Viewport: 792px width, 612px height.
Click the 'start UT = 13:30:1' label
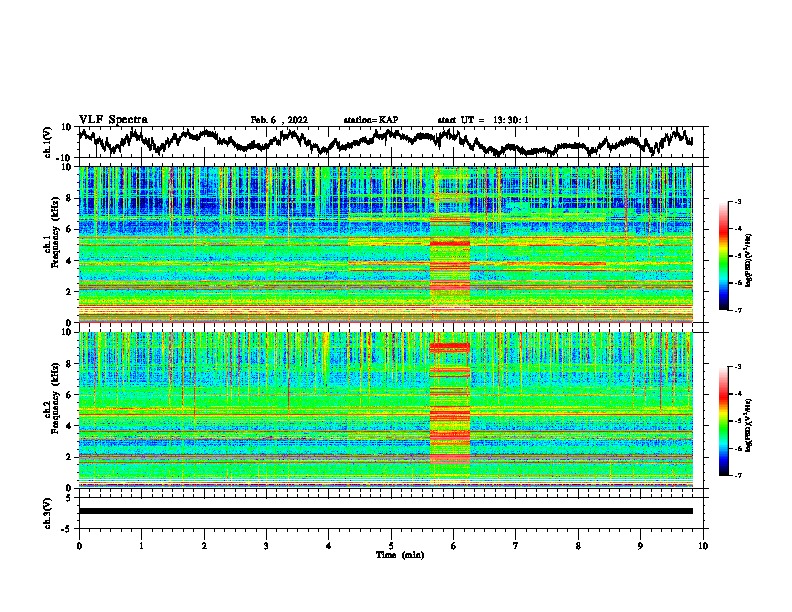483,120
